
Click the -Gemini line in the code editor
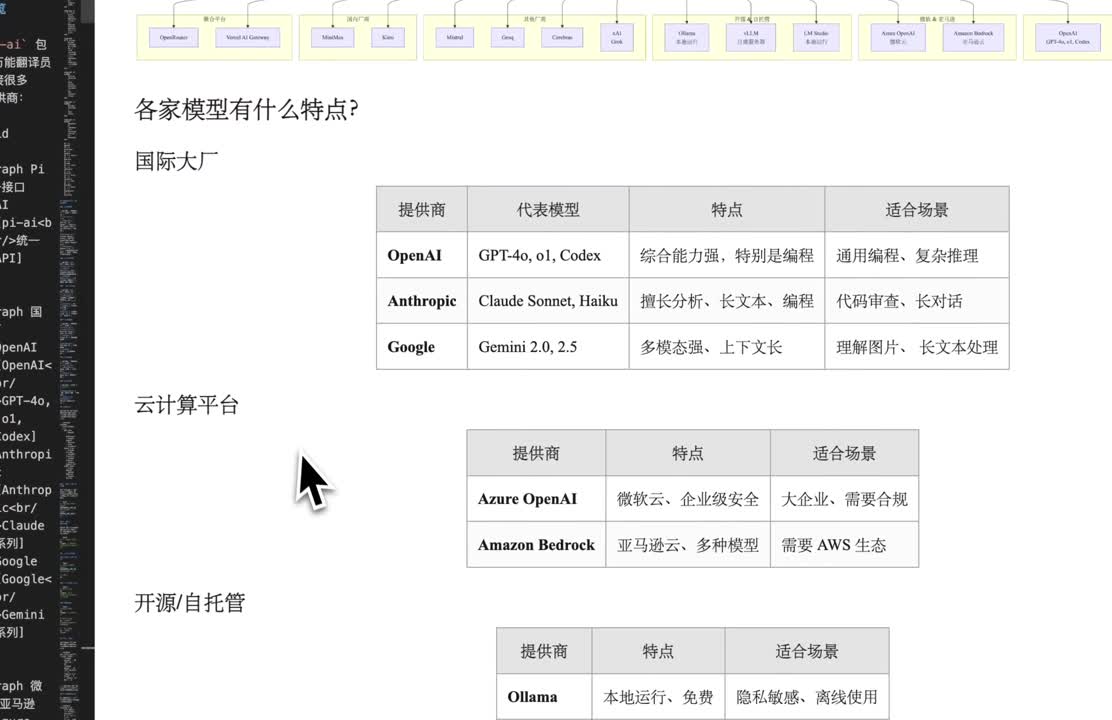[x=22, y=614]
